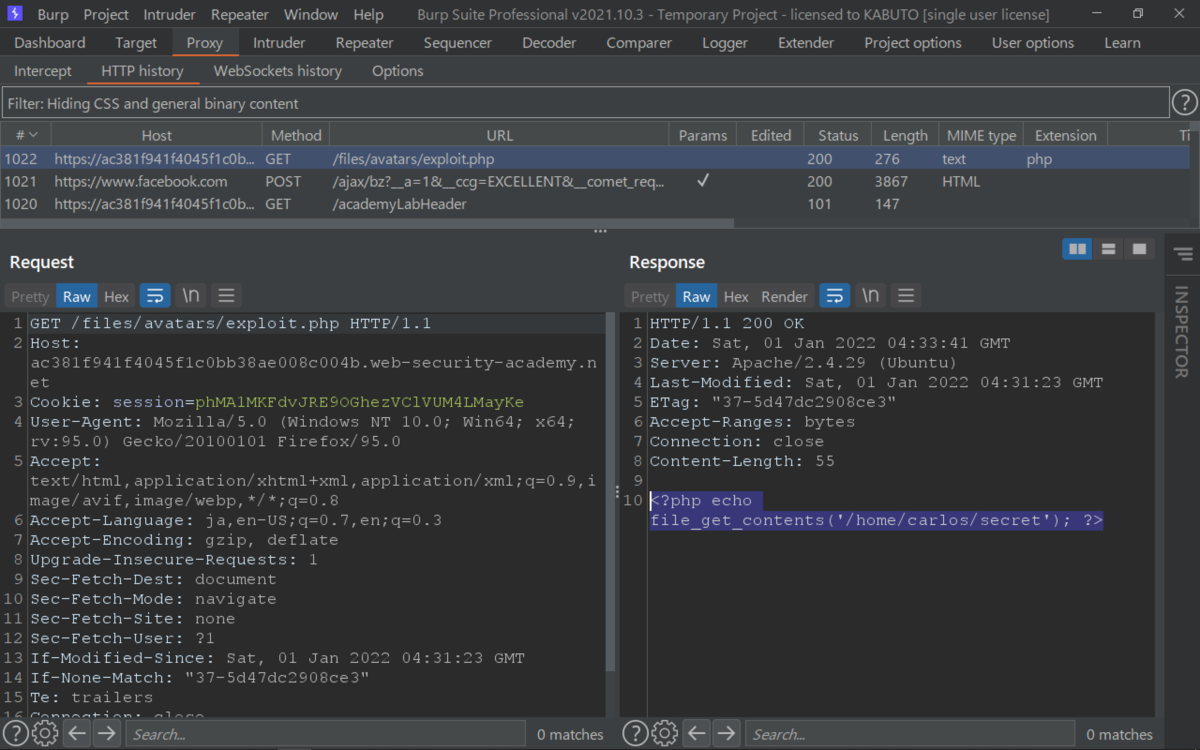Switch to the Logger tab
The width and height of the screenshot is (1200, 750).
click(725, 43)
